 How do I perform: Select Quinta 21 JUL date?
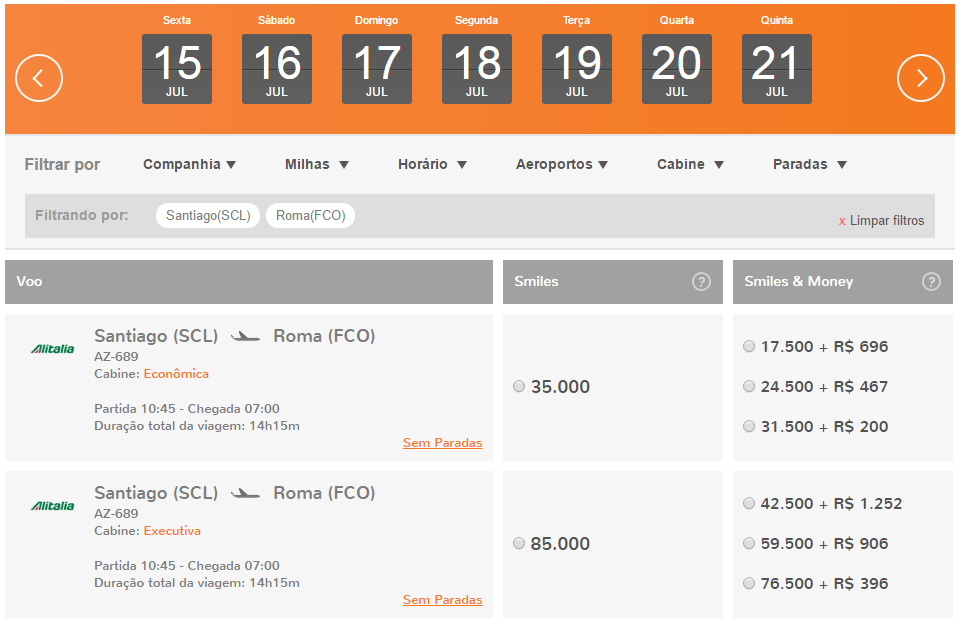click(x=777, y=68)
